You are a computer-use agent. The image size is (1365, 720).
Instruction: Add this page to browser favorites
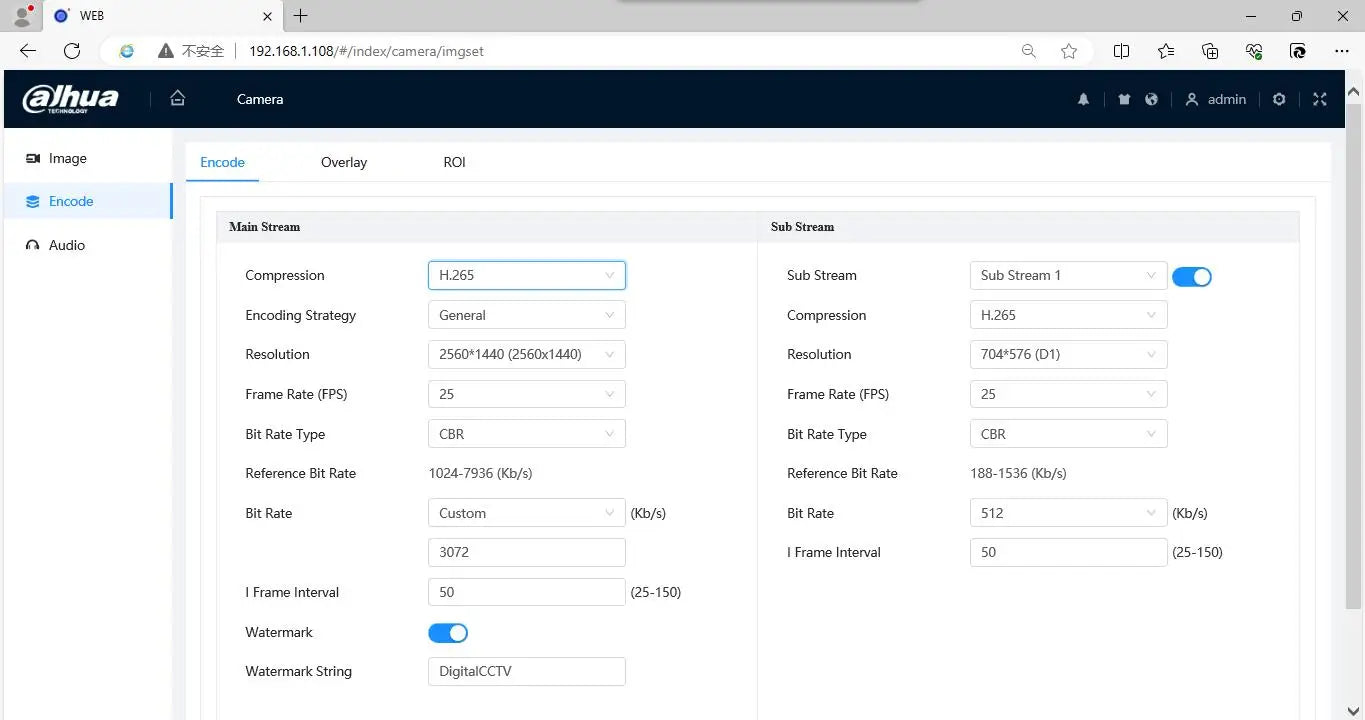[x=1069, y=51]
